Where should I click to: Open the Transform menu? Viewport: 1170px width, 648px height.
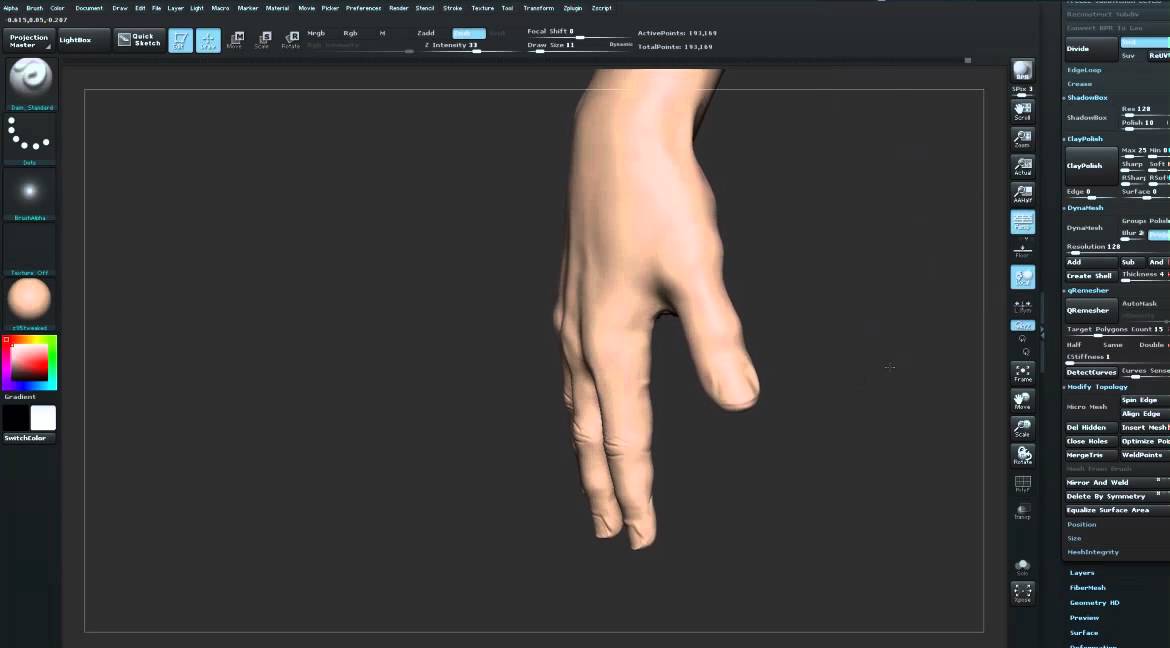538,8
